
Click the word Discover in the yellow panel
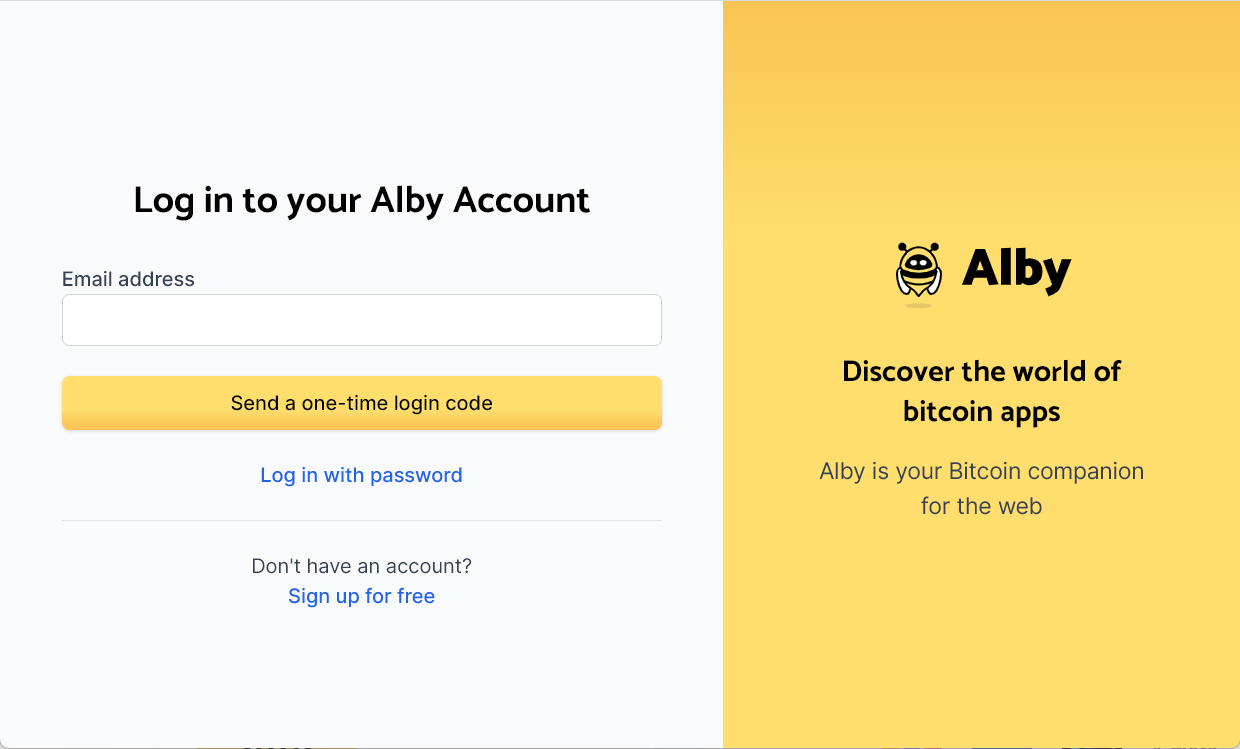pos(897,371)
